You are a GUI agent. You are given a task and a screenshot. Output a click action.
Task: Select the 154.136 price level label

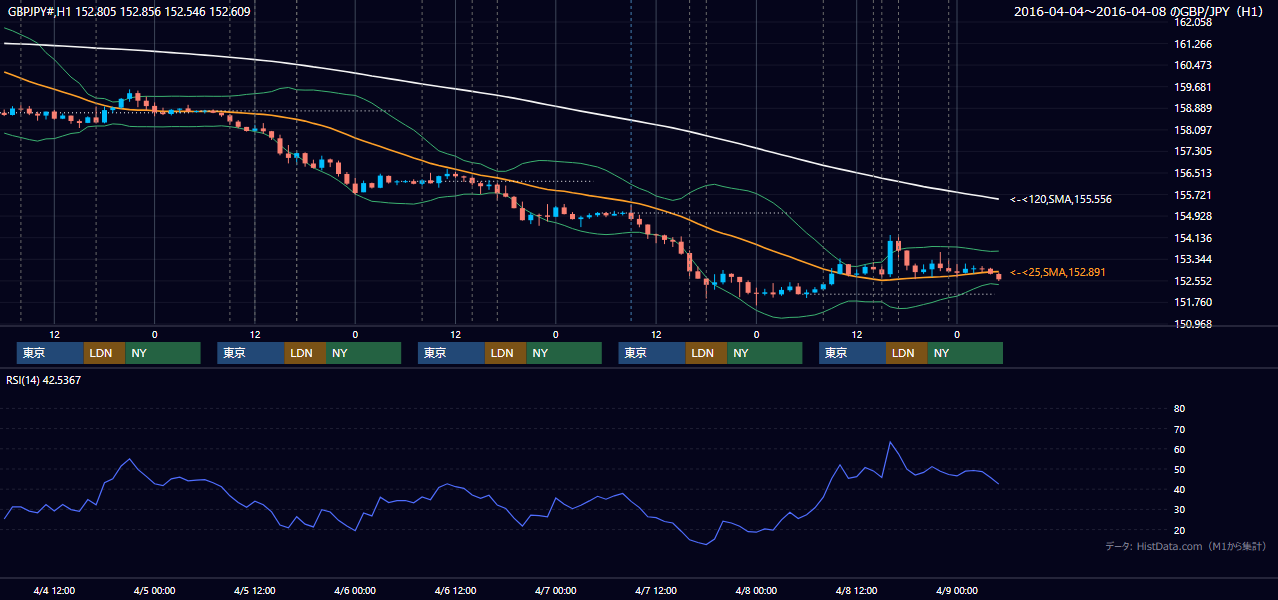1193,238
